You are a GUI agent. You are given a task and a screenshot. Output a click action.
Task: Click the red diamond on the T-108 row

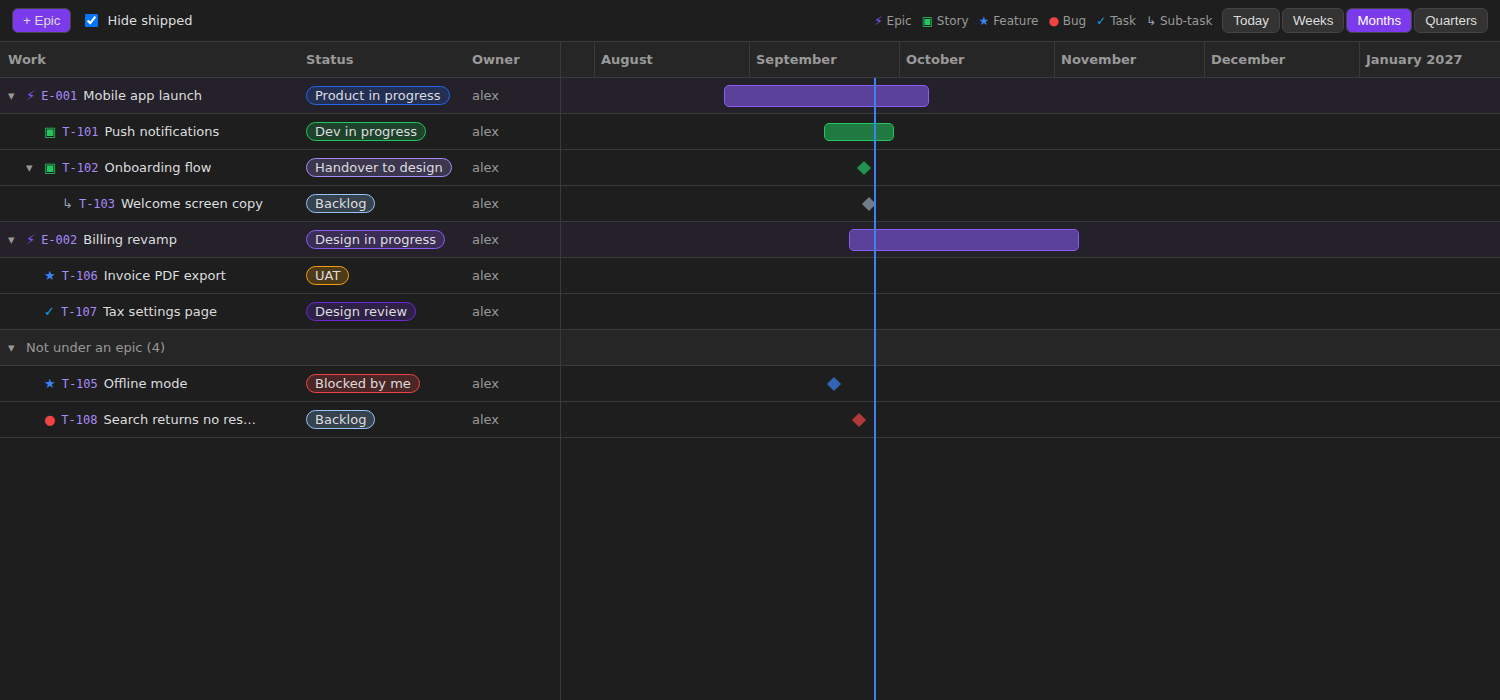click(x=859, y=420)
